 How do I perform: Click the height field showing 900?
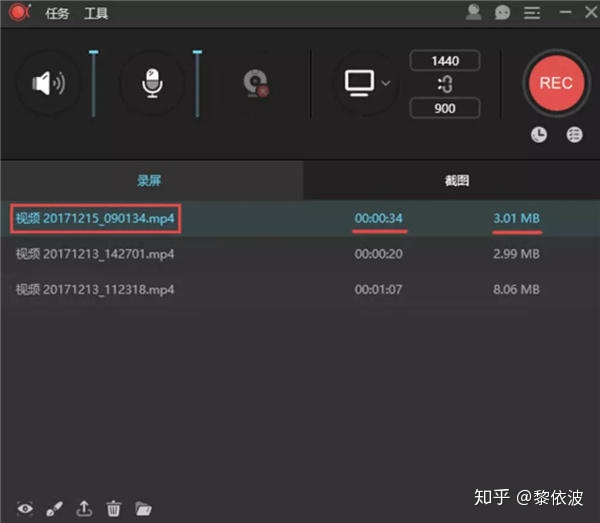(x=445, y=108)
